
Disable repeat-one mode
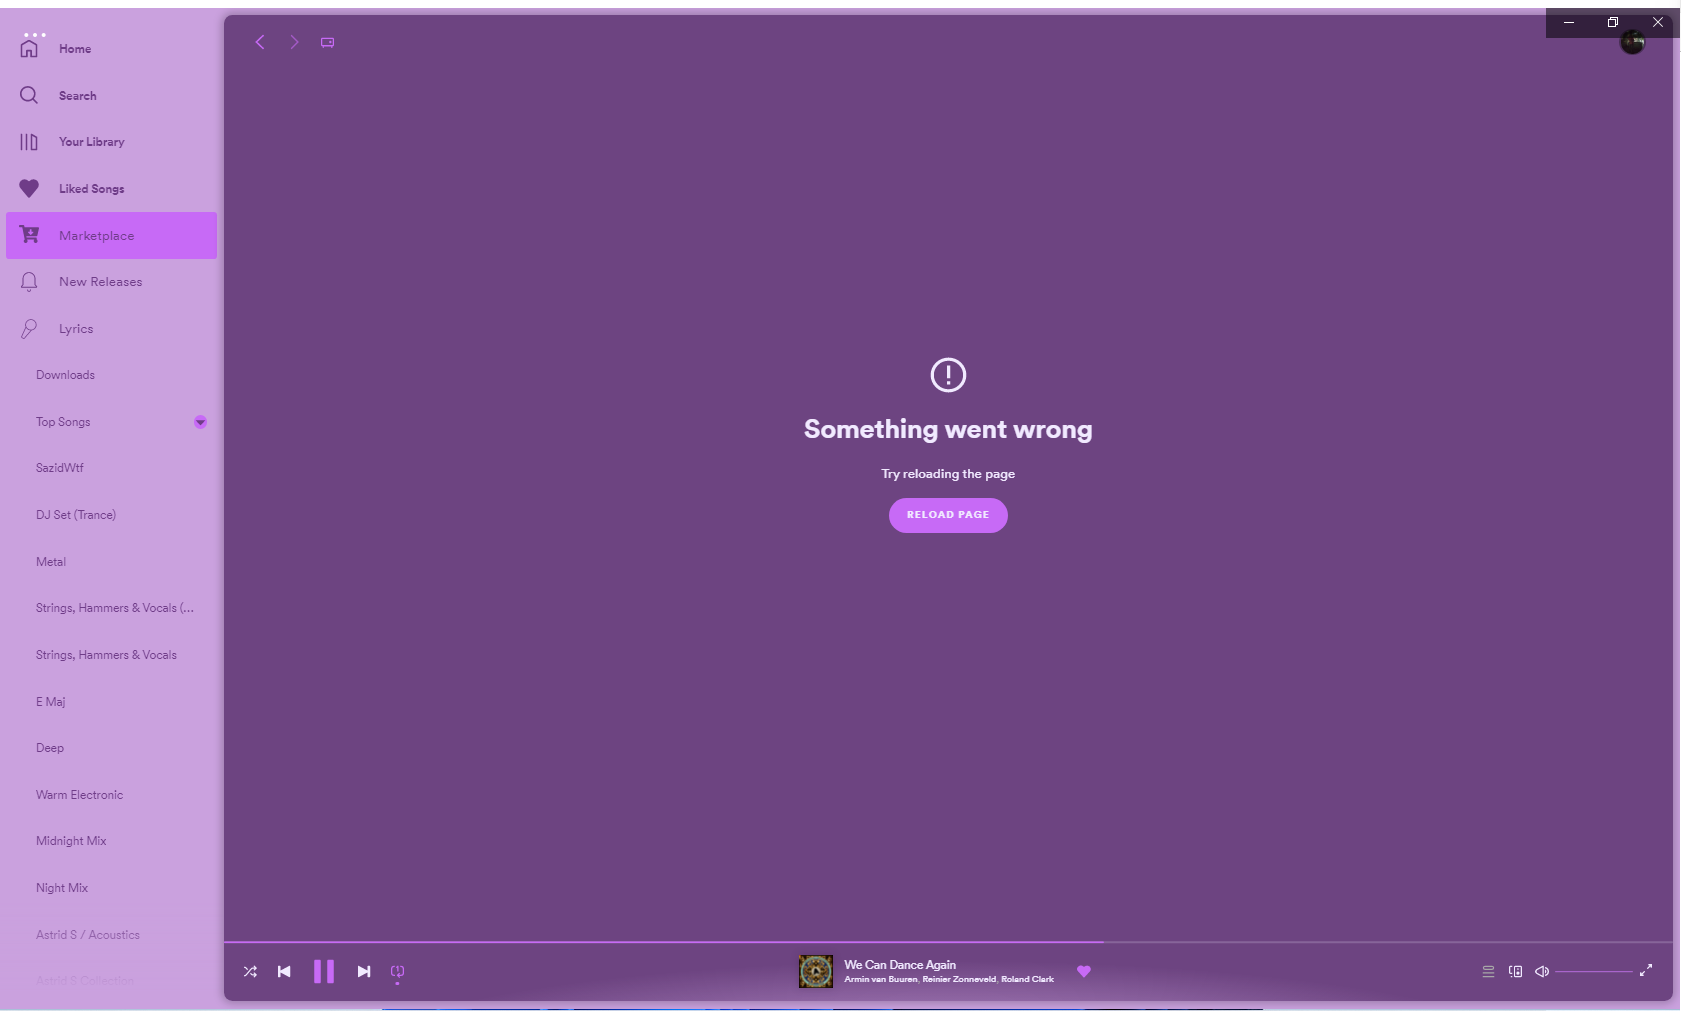click(397, 970)
